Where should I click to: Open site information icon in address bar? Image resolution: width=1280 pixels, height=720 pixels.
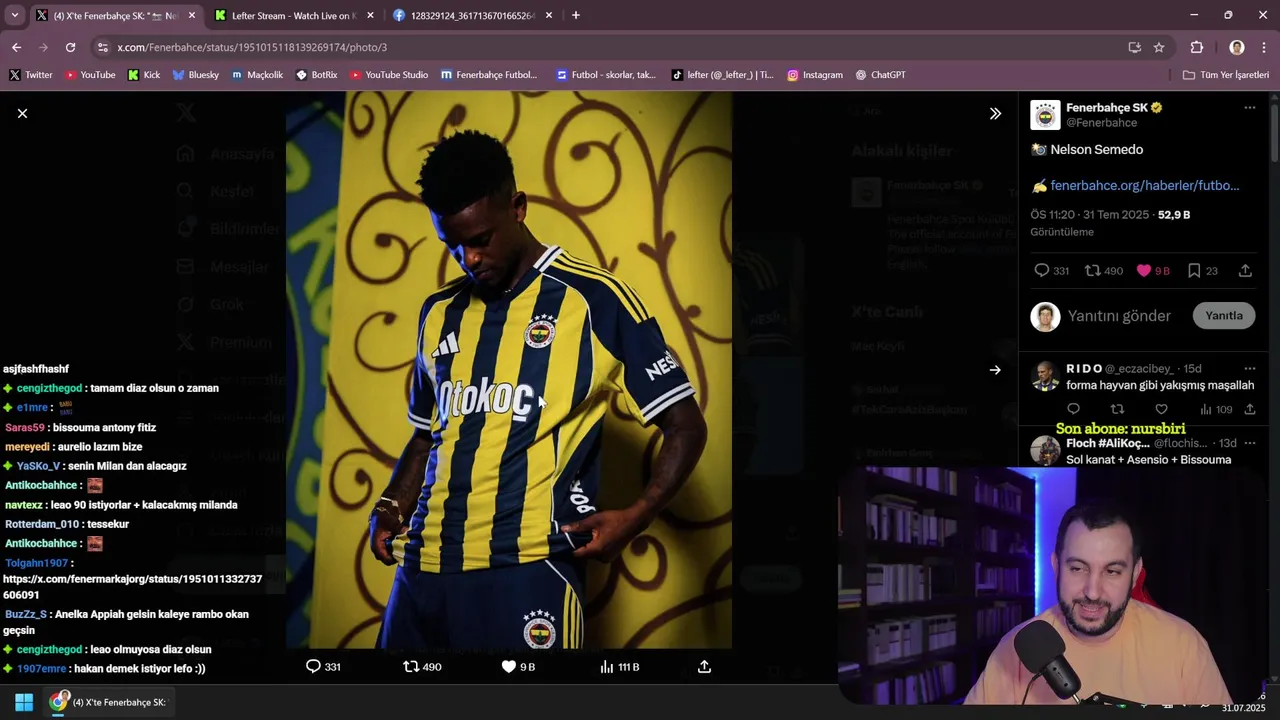click(102, 47)
